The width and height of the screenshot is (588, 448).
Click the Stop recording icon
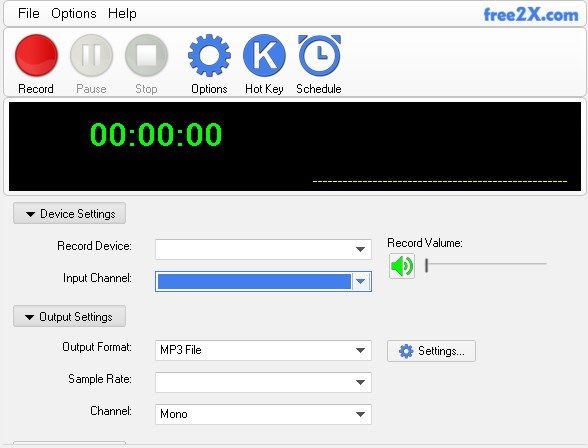pos(146,55)
